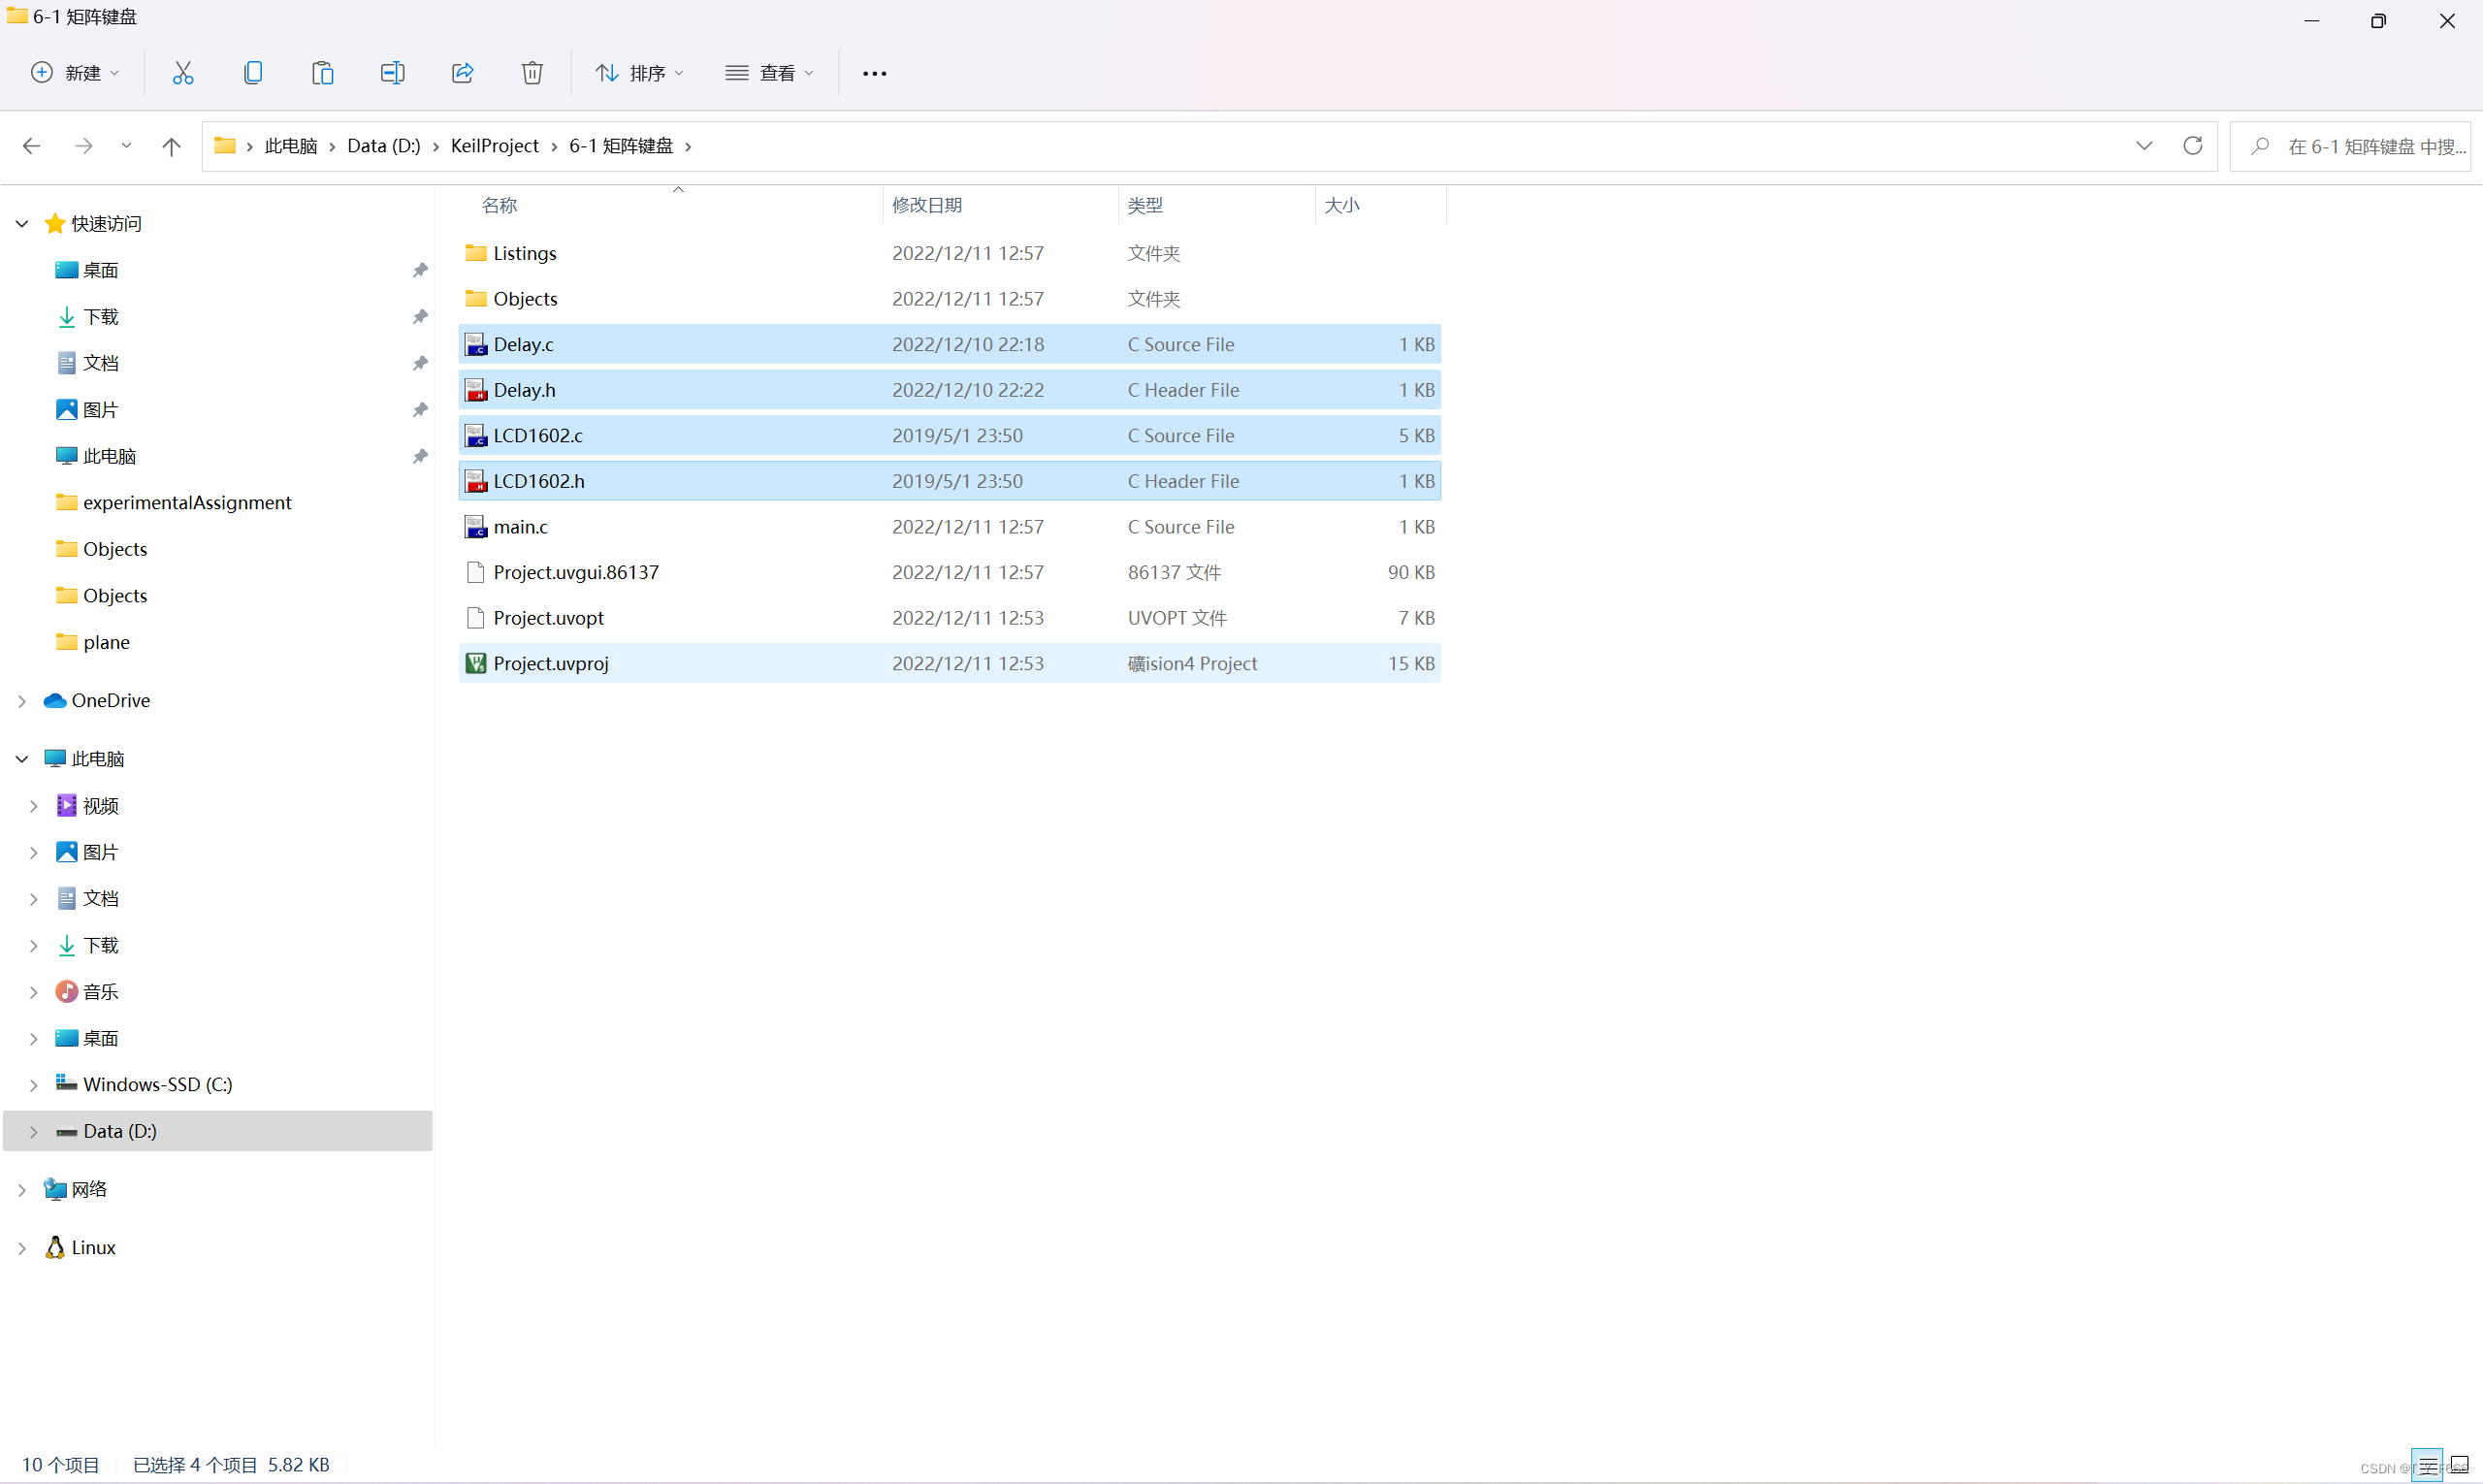Select 图片 under quick access
Image resolution: width=2483 pixels, height=1484 pixels.
pyautogui.click(x=101, y=409)
